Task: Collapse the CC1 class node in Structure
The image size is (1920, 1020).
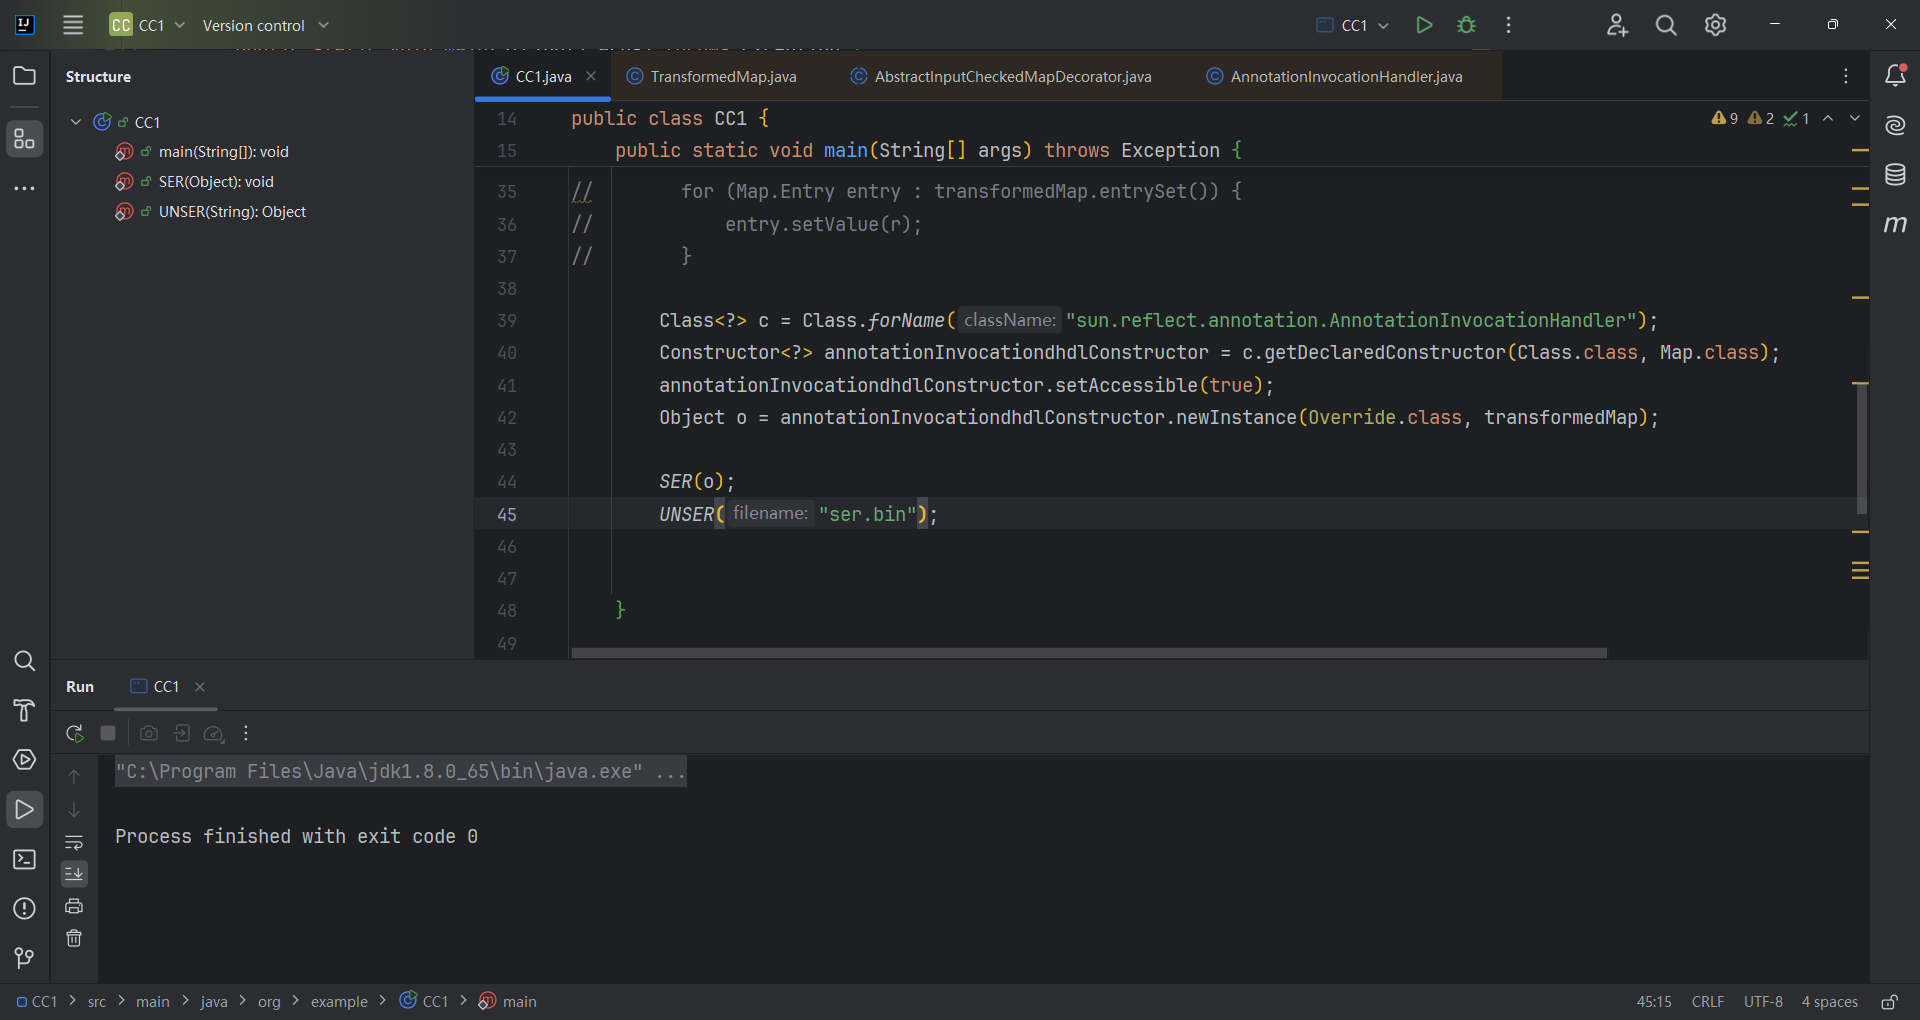Action: [76, 122]
